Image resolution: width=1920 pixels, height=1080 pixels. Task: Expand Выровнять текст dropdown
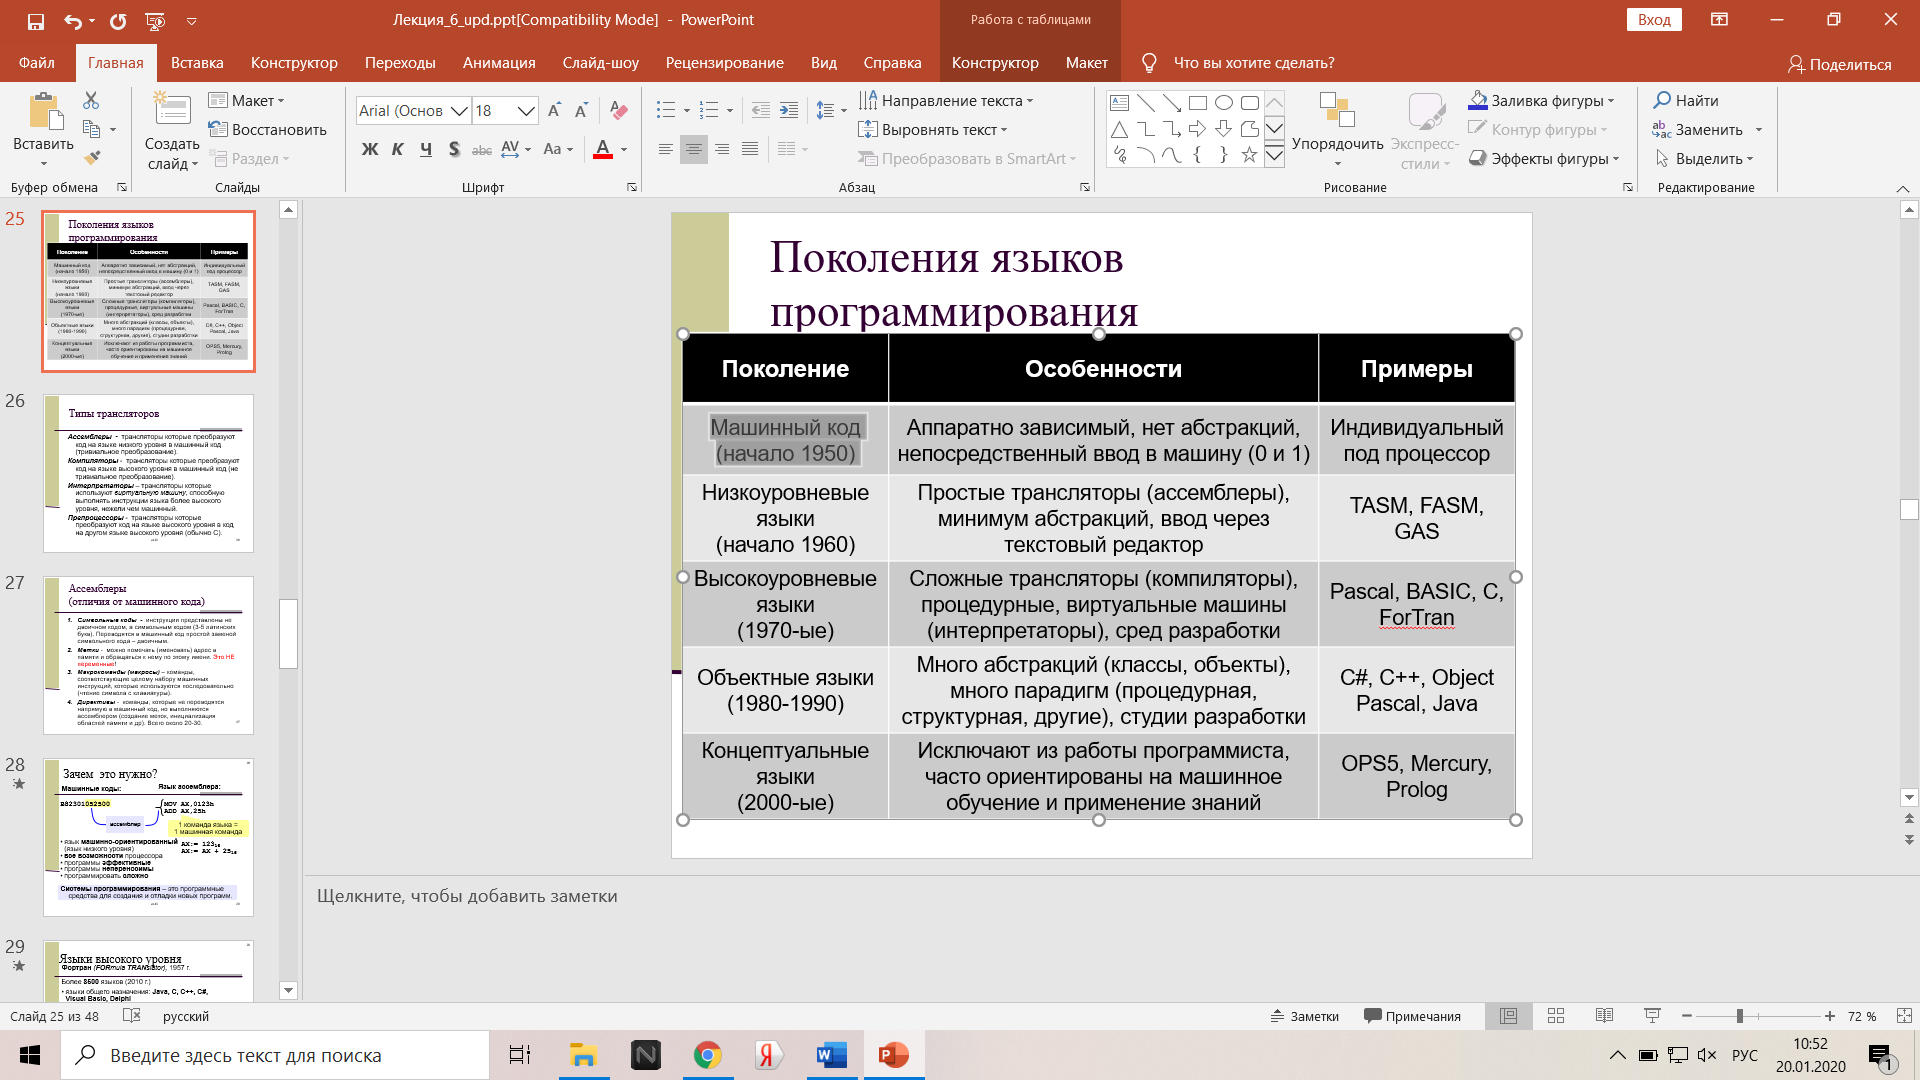click(x=933, y=129)
